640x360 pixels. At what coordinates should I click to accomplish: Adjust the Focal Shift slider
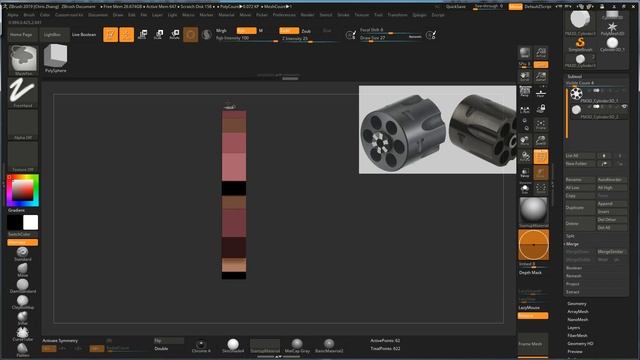coord(391,30)
